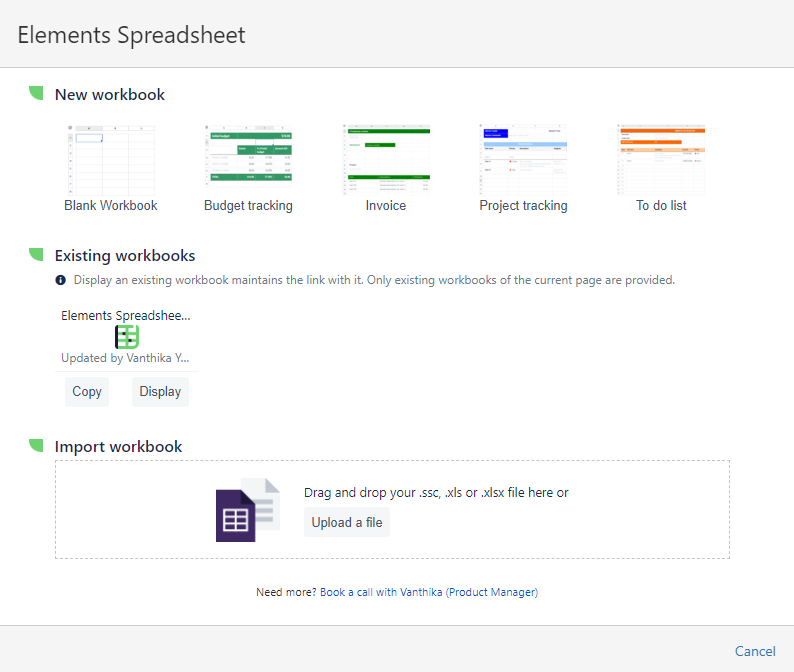The height and width of the screenshot is (672, 794).
Task: Click the existing spreadsheet green grid icon
Action: pyautogui.click(x=127, y=337)
